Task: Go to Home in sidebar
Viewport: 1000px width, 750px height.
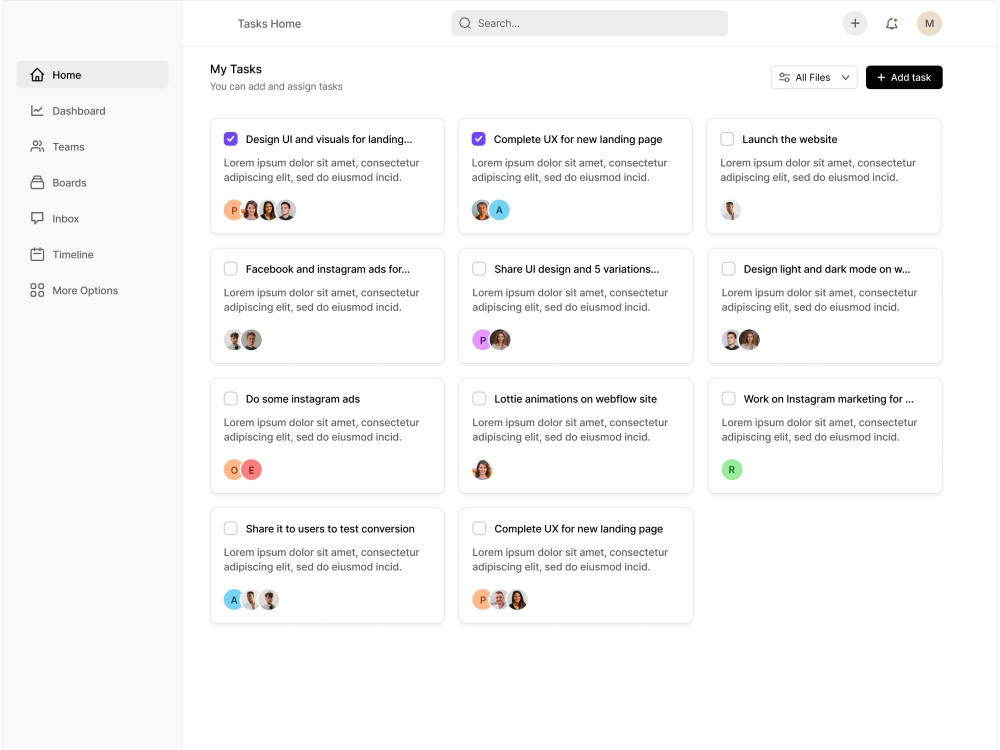Action: (x=92, y=75)
